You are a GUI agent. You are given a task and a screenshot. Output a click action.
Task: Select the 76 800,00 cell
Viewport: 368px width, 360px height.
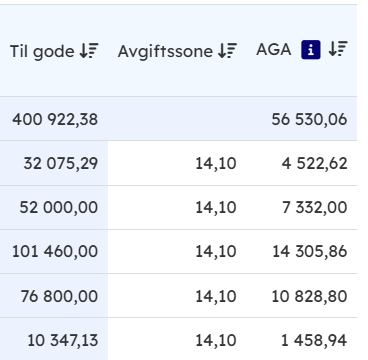pyautogui.click(x=59, y=296)
